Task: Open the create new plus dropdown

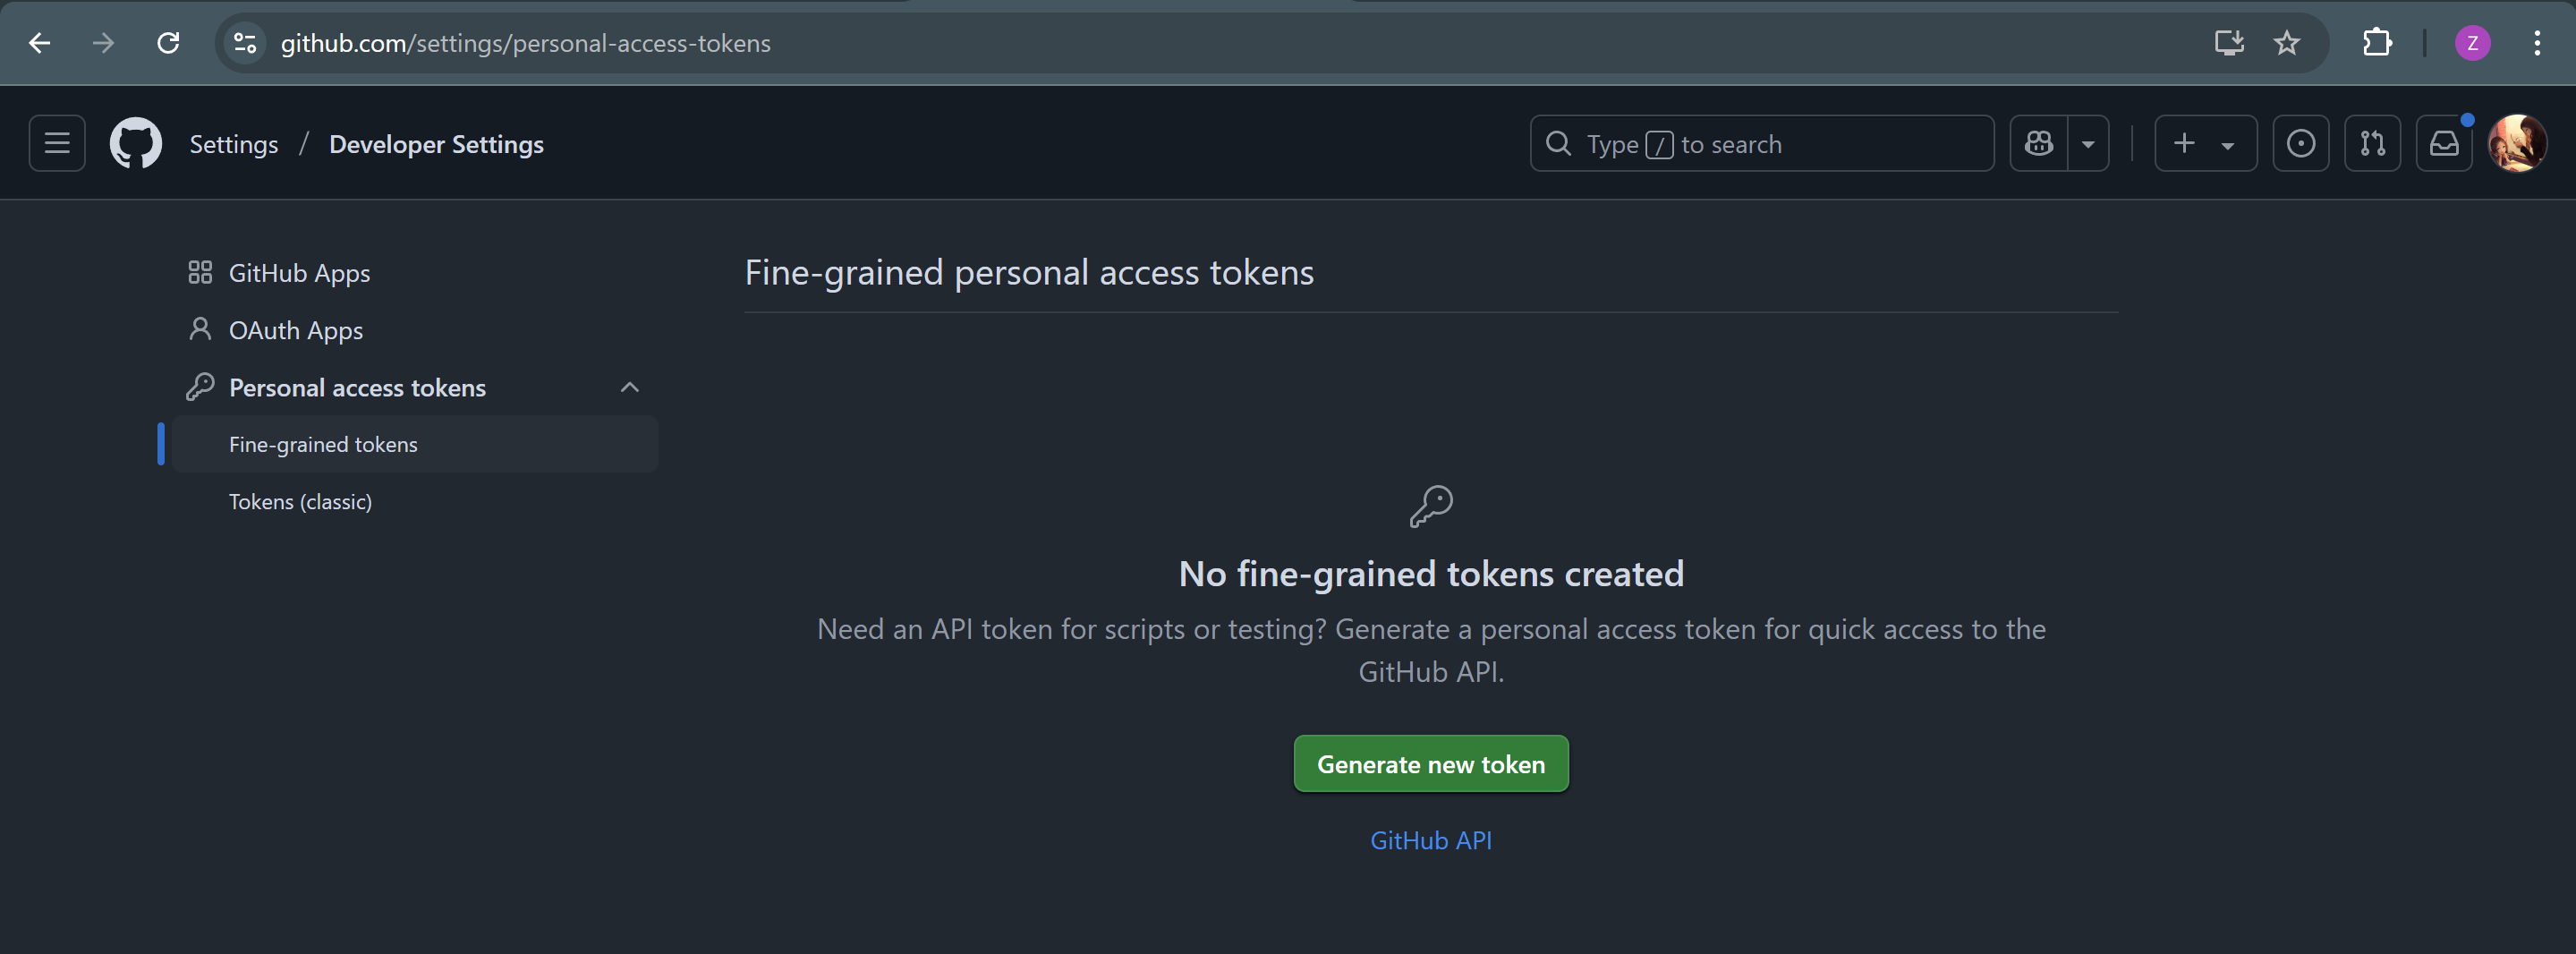Action: click(2205, 144)
